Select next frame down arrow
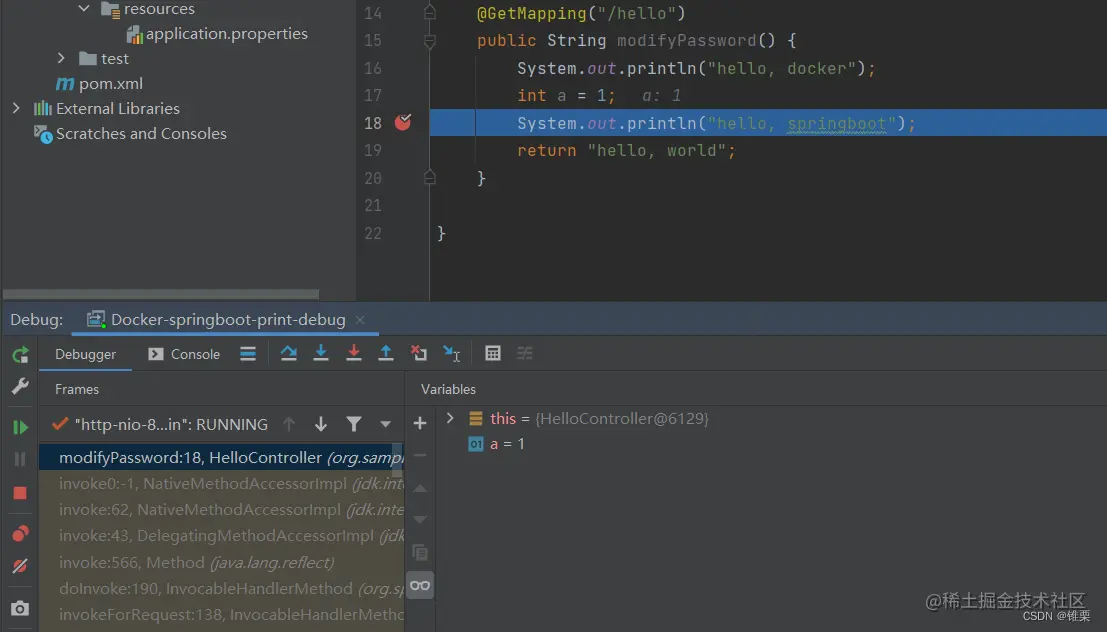Viewport: 1107px width, 632px height. tap(321, 424)
